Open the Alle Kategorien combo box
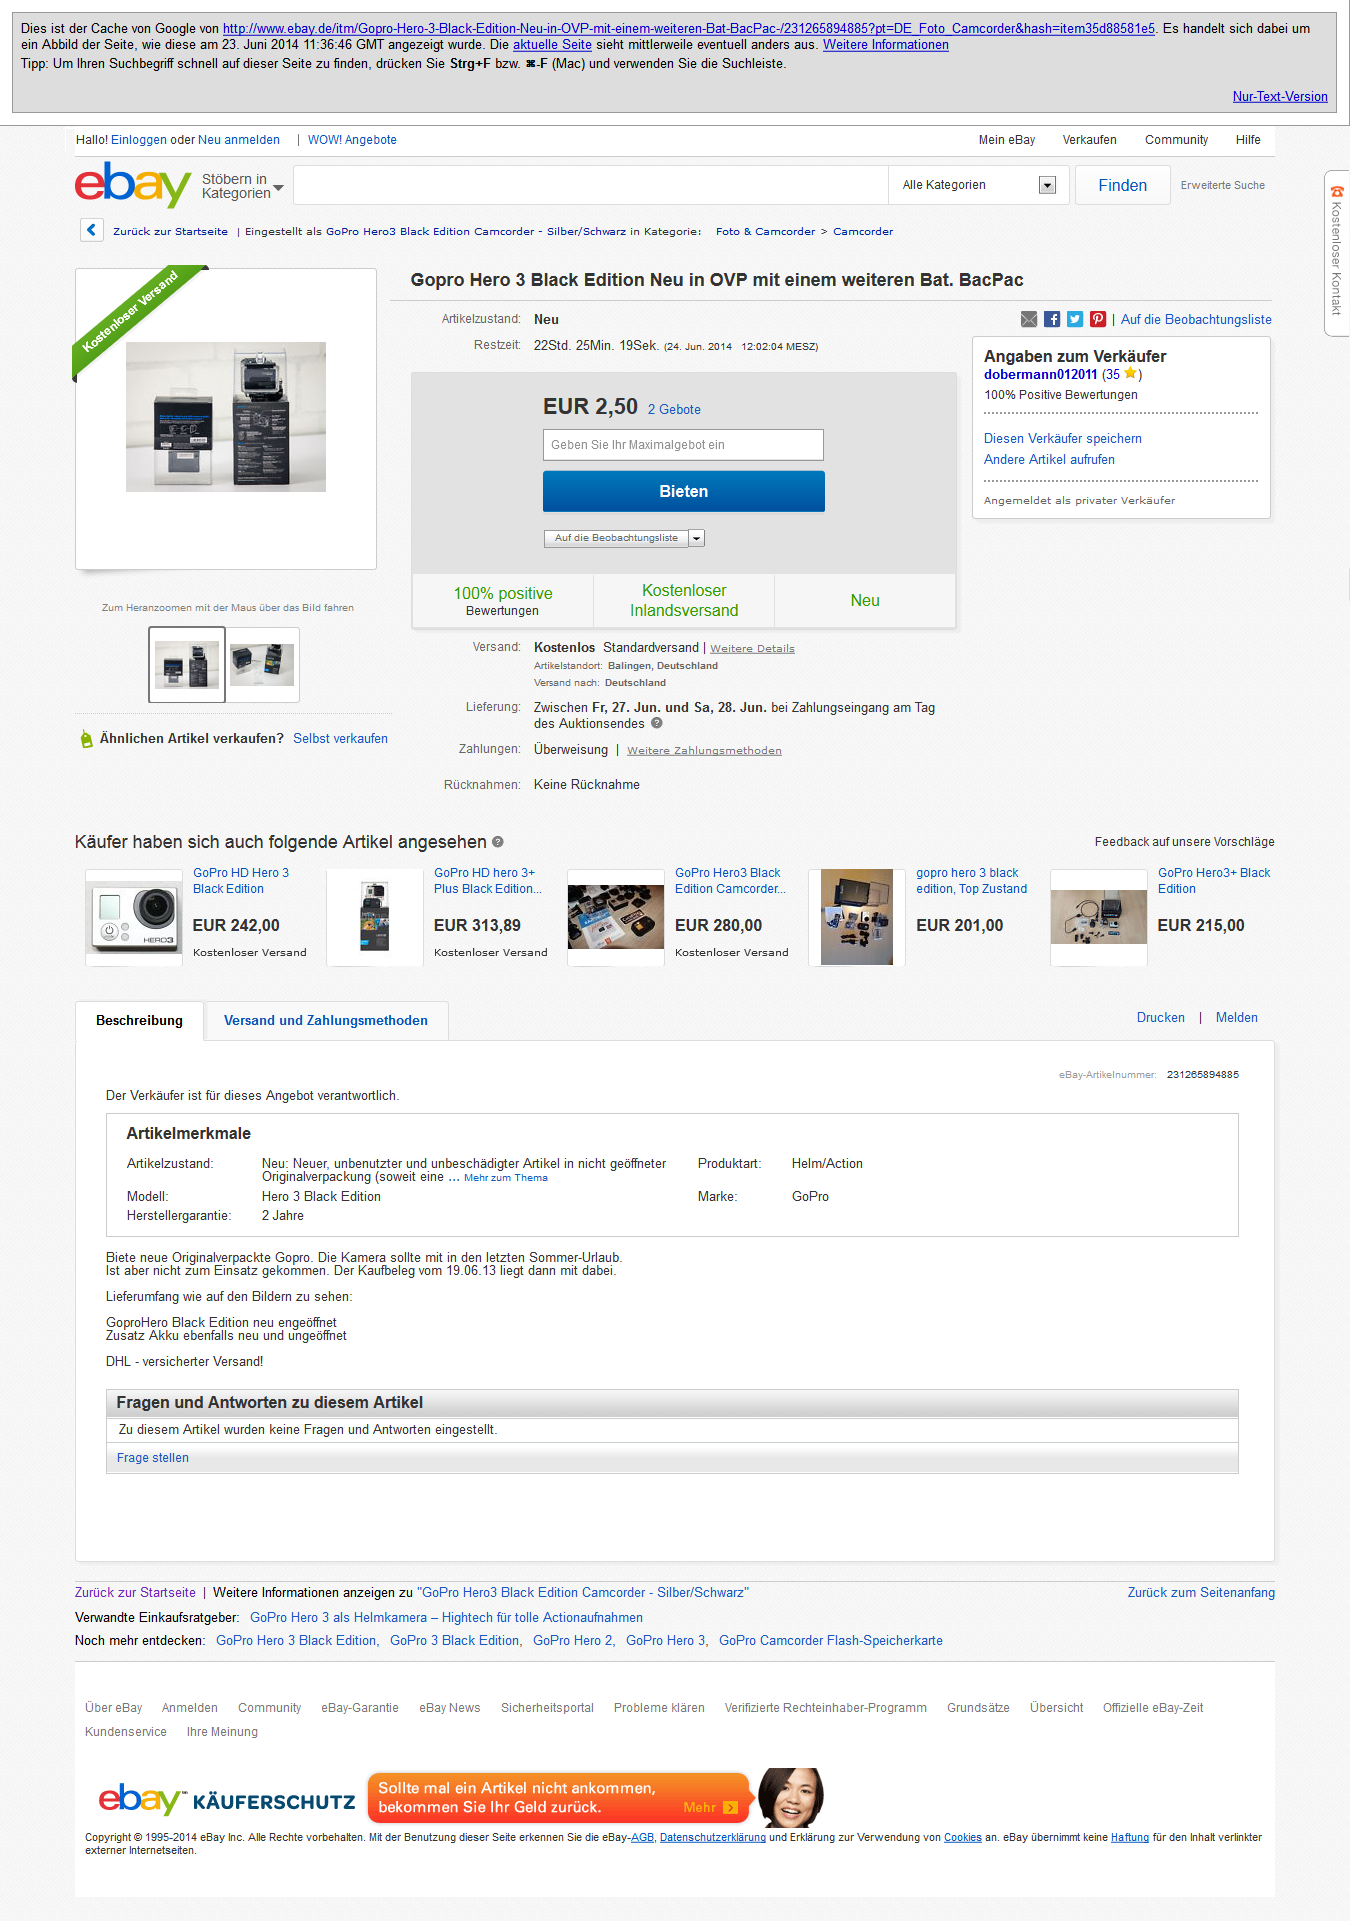 pyautogui.click(x=978, y=185)
